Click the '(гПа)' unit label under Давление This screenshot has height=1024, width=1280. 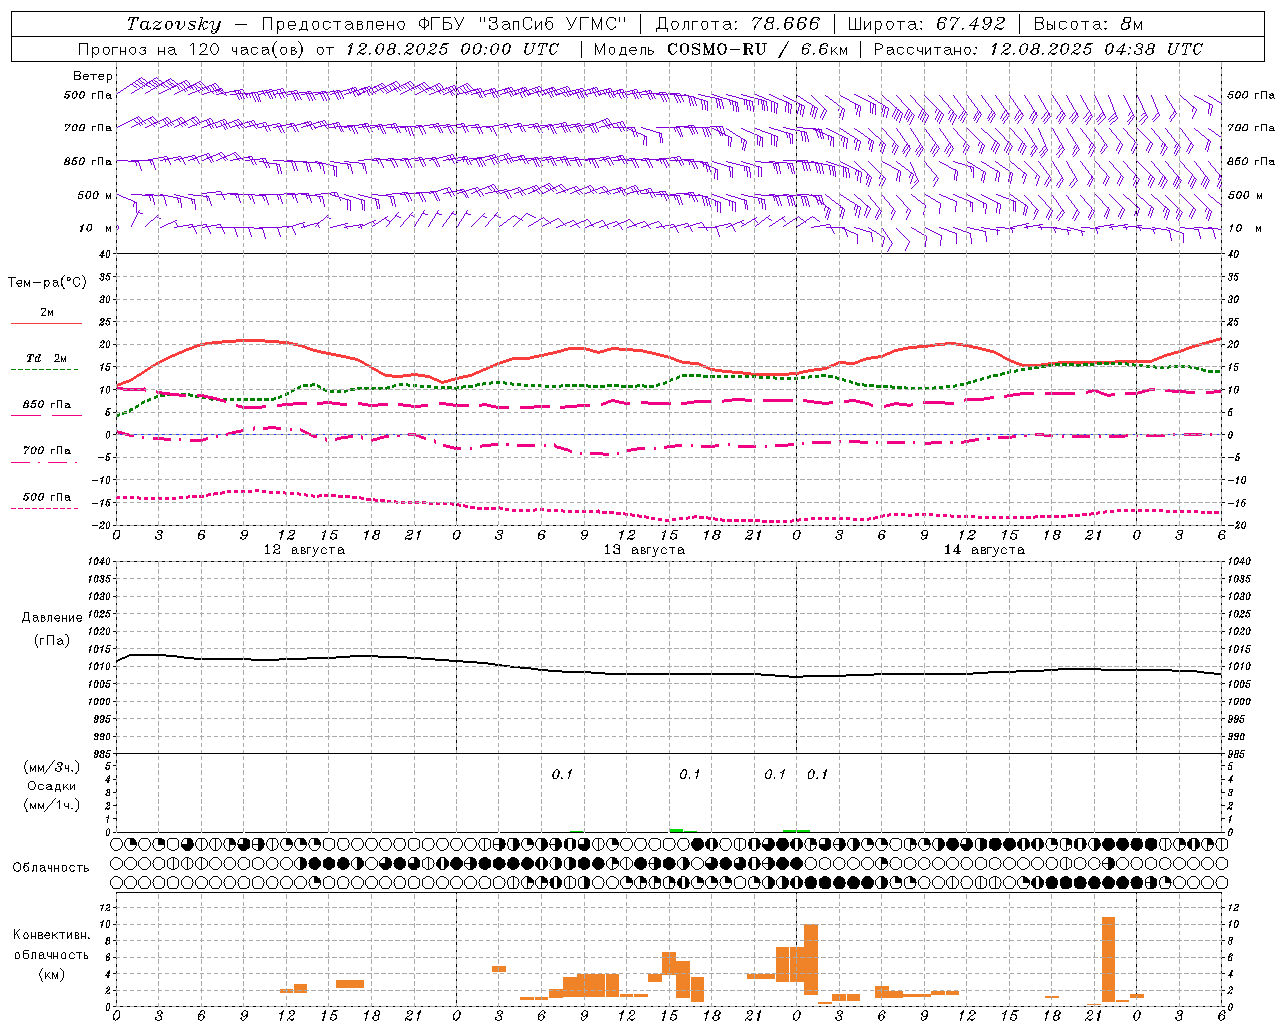[x=51, y=641]
